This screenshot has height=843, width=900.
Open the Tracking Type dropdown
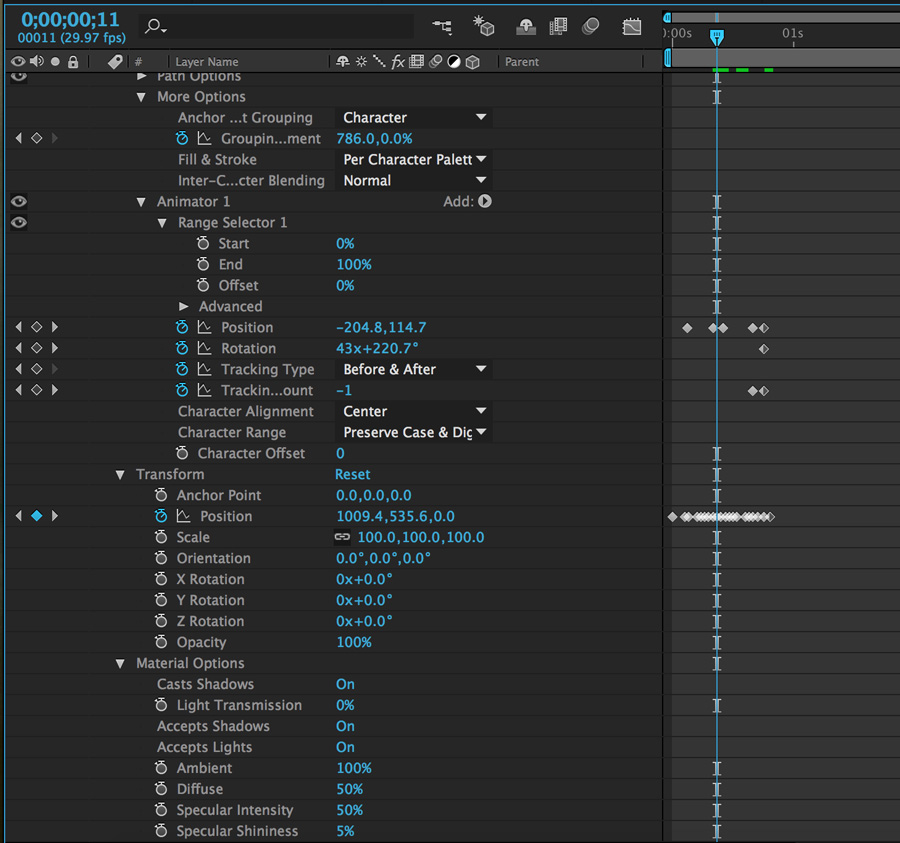tap(413, 369)
